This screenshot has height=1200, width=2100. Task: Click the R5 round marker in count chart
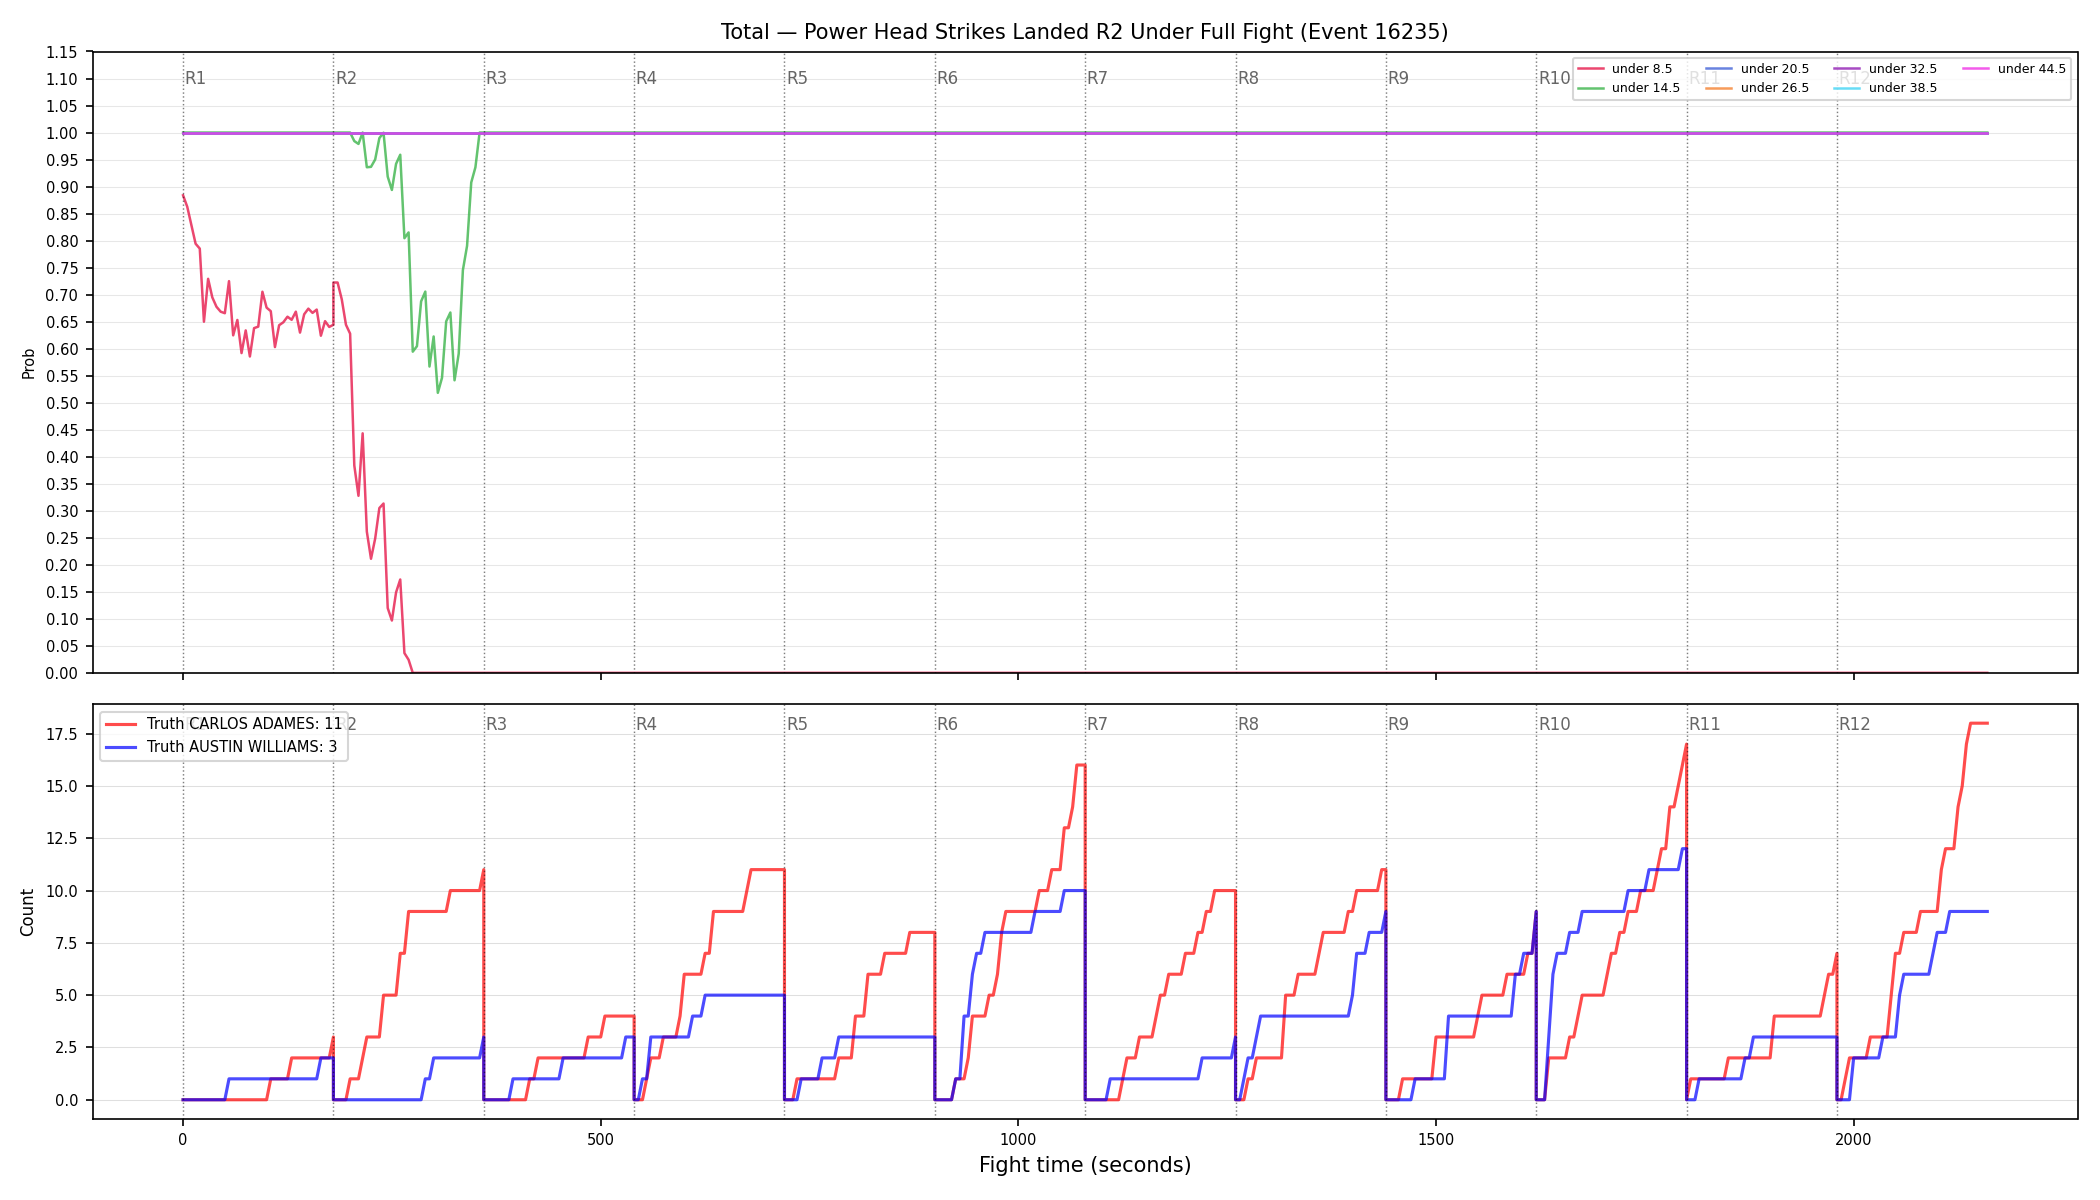click(797, 724)
